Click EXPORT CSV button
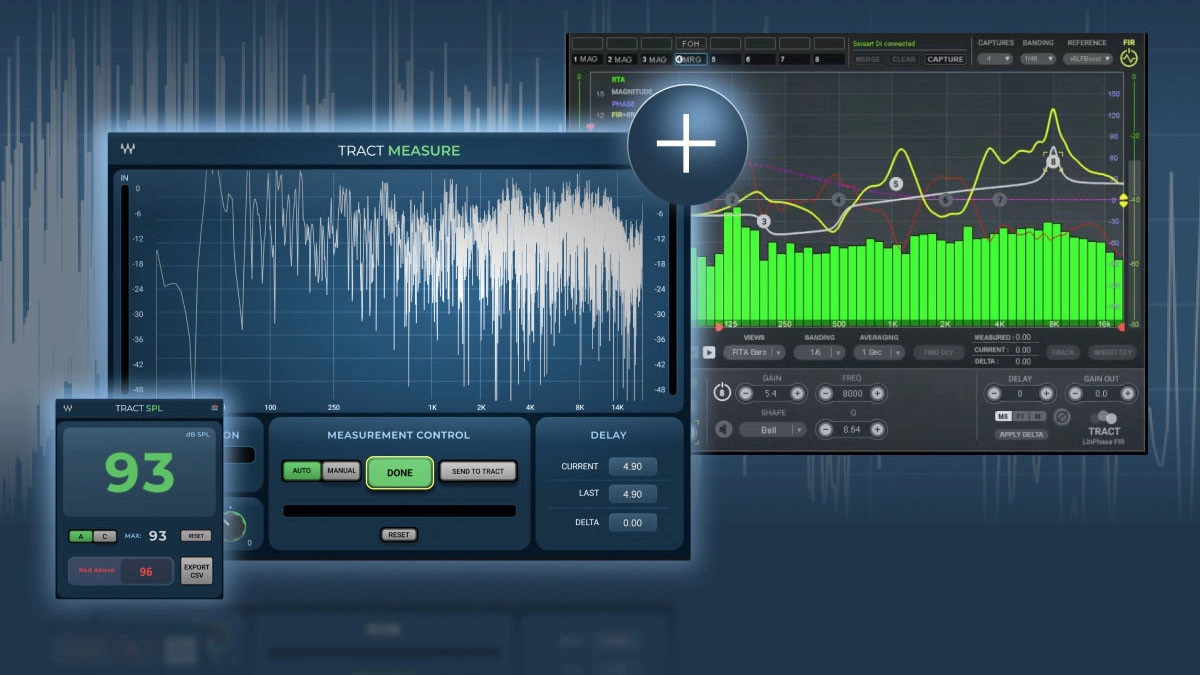The image size is (1200, 675). 196,571
